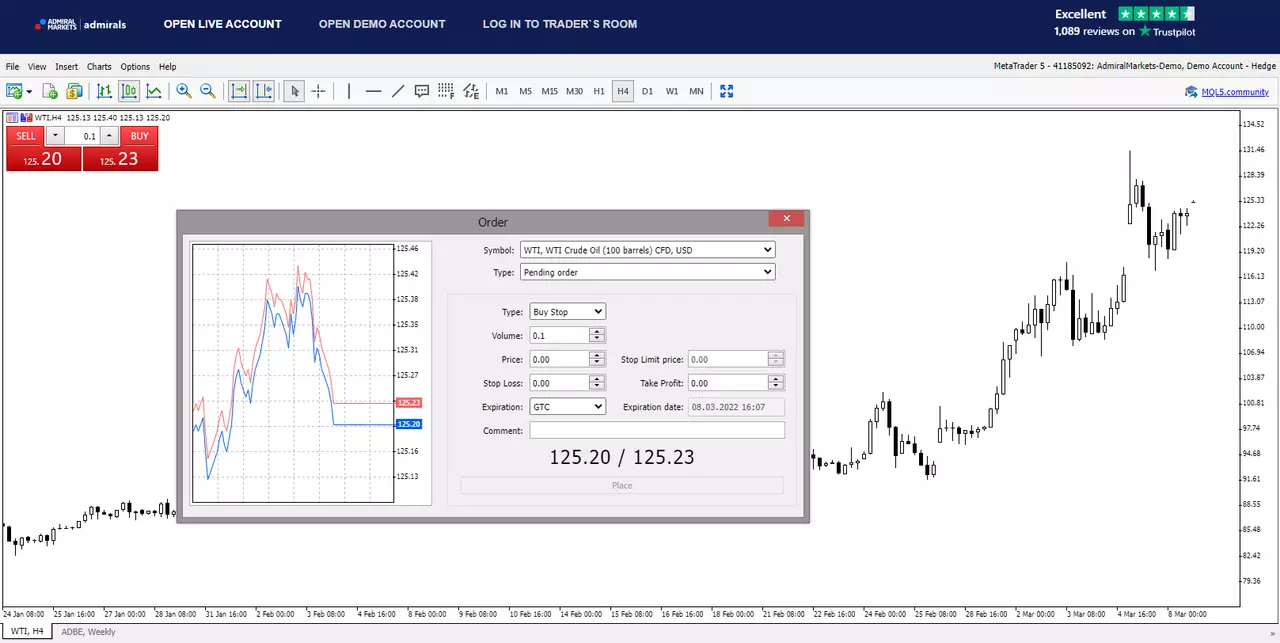
Task: Click Price stepper arrows
Action: coord(597,359)
